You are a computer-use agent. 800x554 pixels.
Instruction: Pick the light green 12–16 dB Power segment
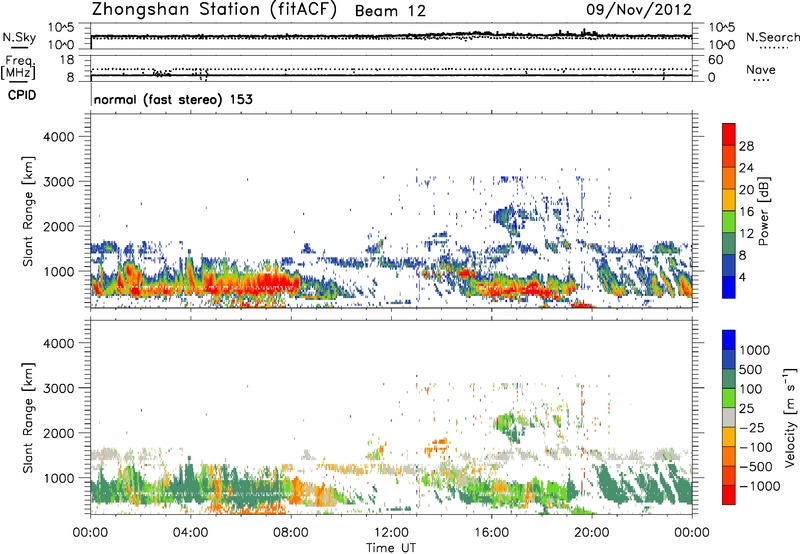pos(729,222)
